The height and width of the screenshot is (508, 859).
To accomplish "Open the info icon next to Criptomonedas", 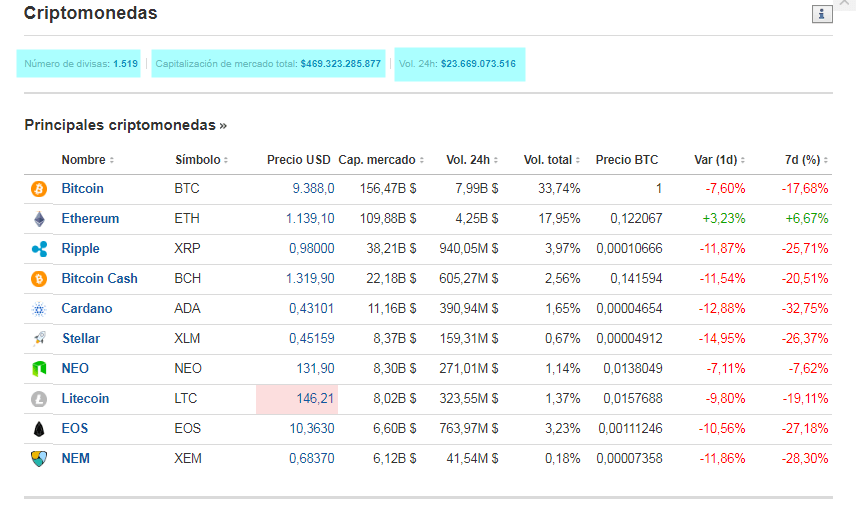I will point(822,13).
